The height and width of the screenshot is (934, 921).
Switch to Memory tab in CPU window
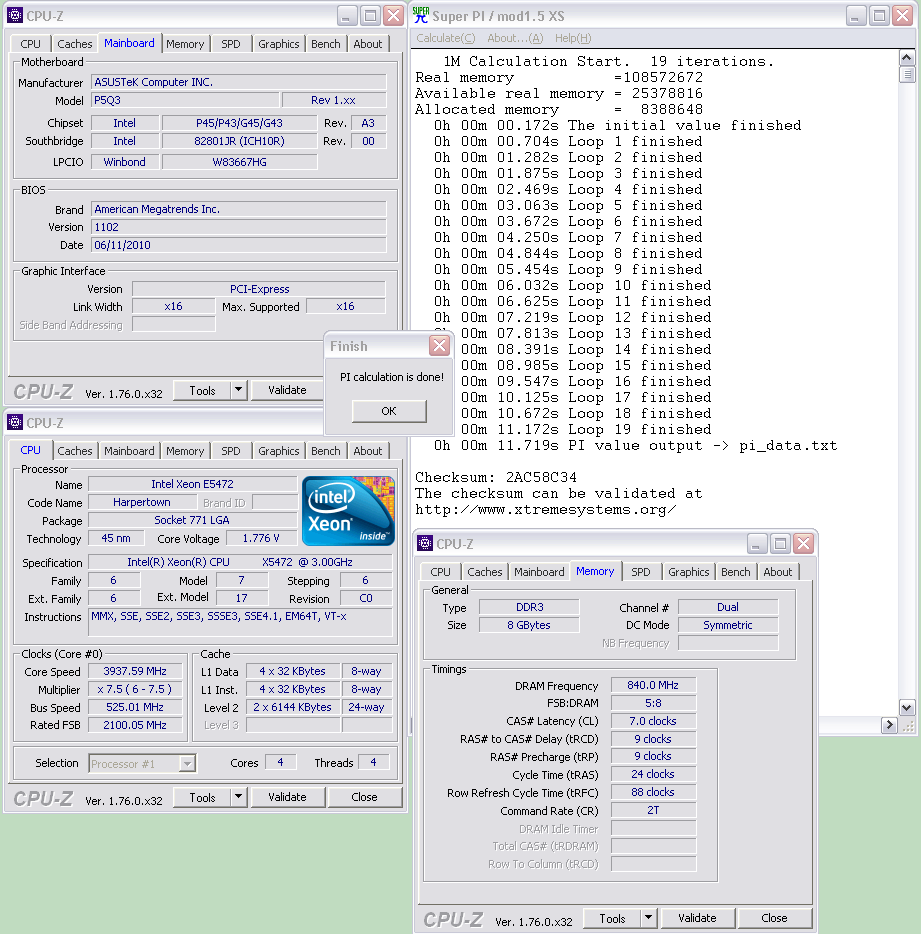[x=185, y=450]
